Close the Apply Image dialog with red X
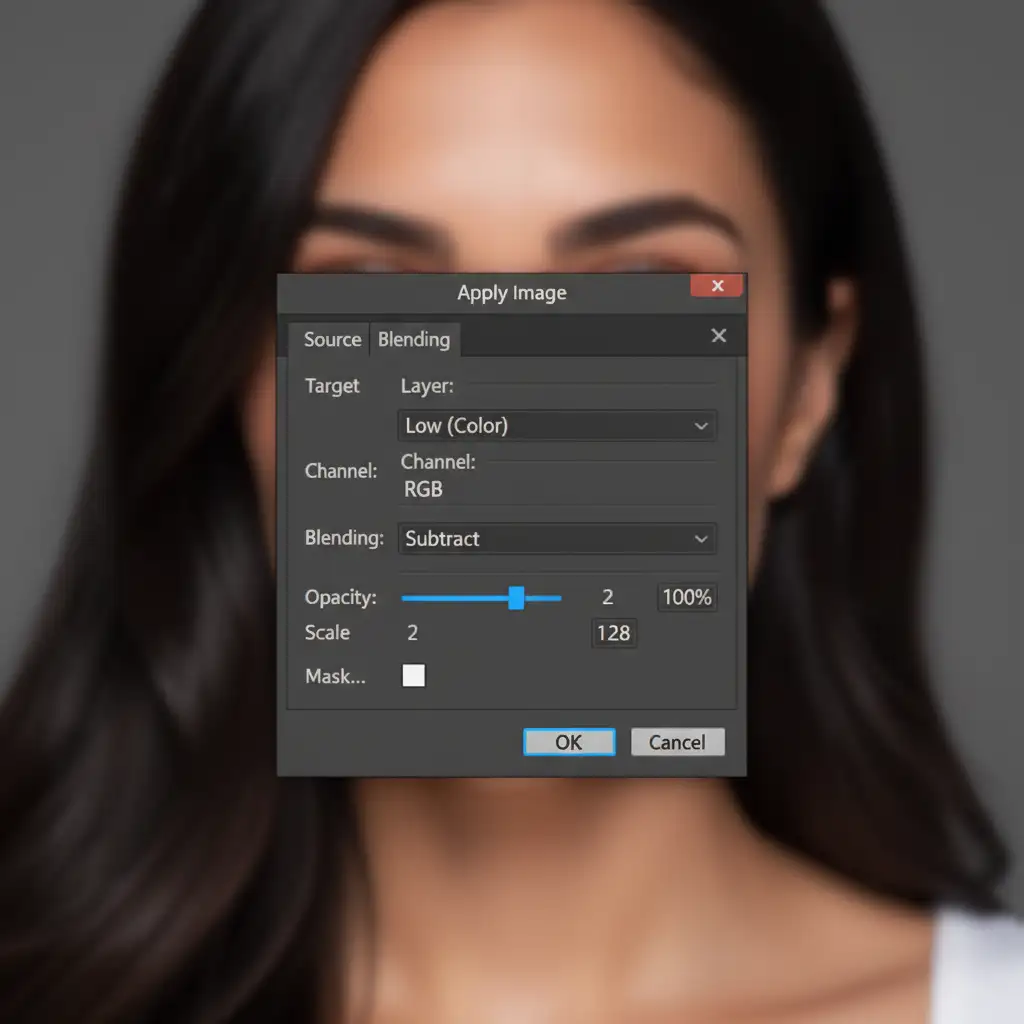 (x=717, y=287)
